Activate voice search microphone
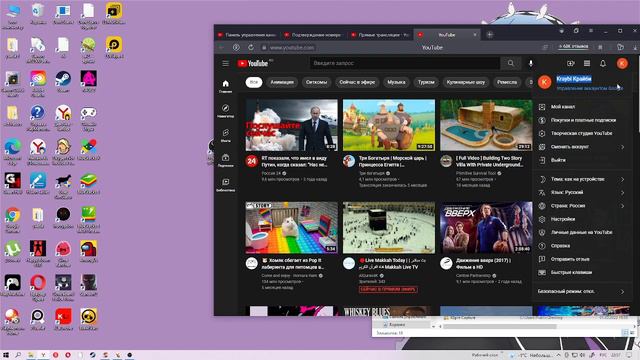Image resolution: width=640 pixels, height=360 pixels. pos(531,63)
